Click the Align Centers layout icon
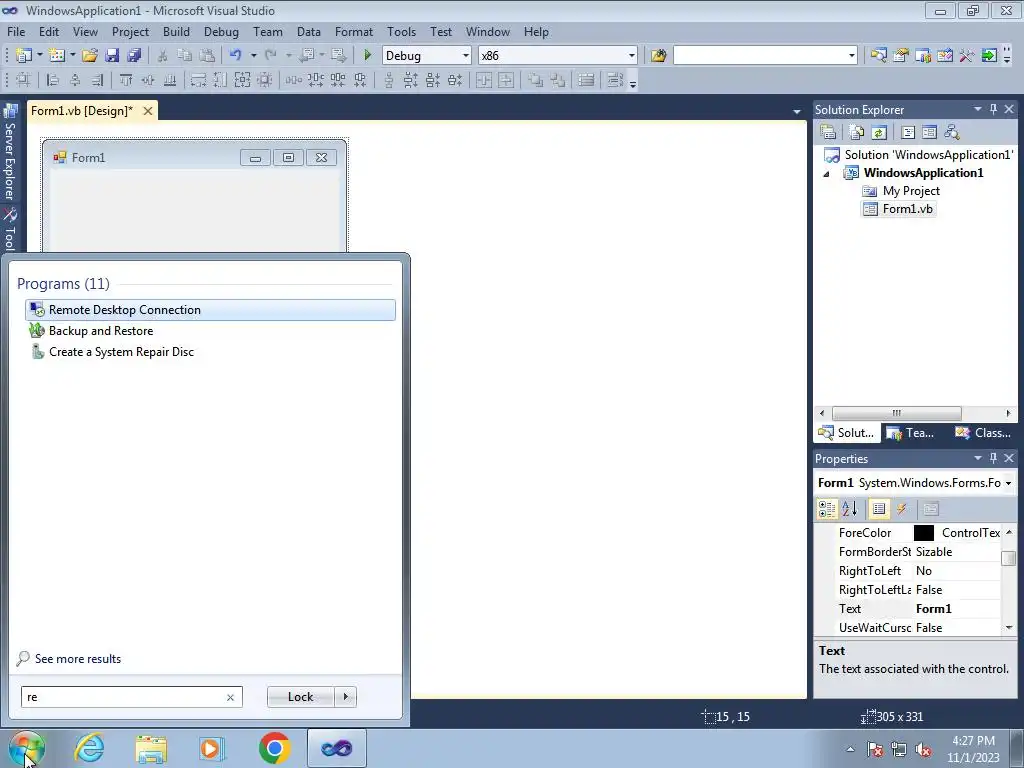The height and width of the screenshot is (768, 1024). tap(76, 80)
